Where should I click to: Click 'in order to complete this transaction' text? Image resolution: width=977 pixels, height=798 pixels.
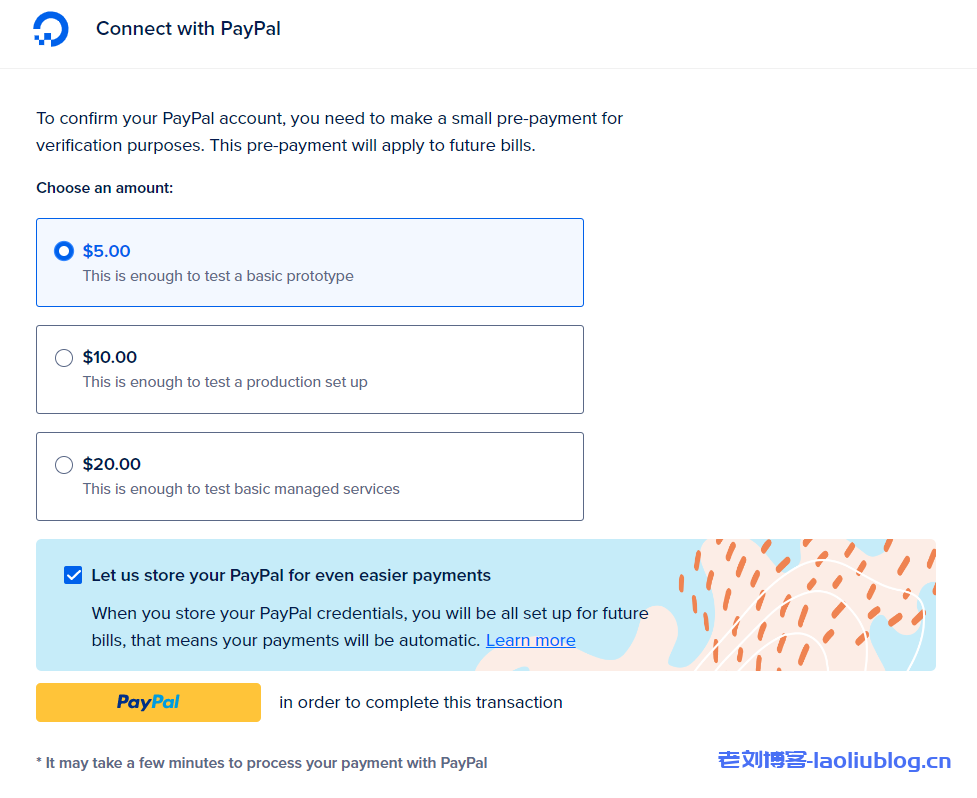click(421, 702)
